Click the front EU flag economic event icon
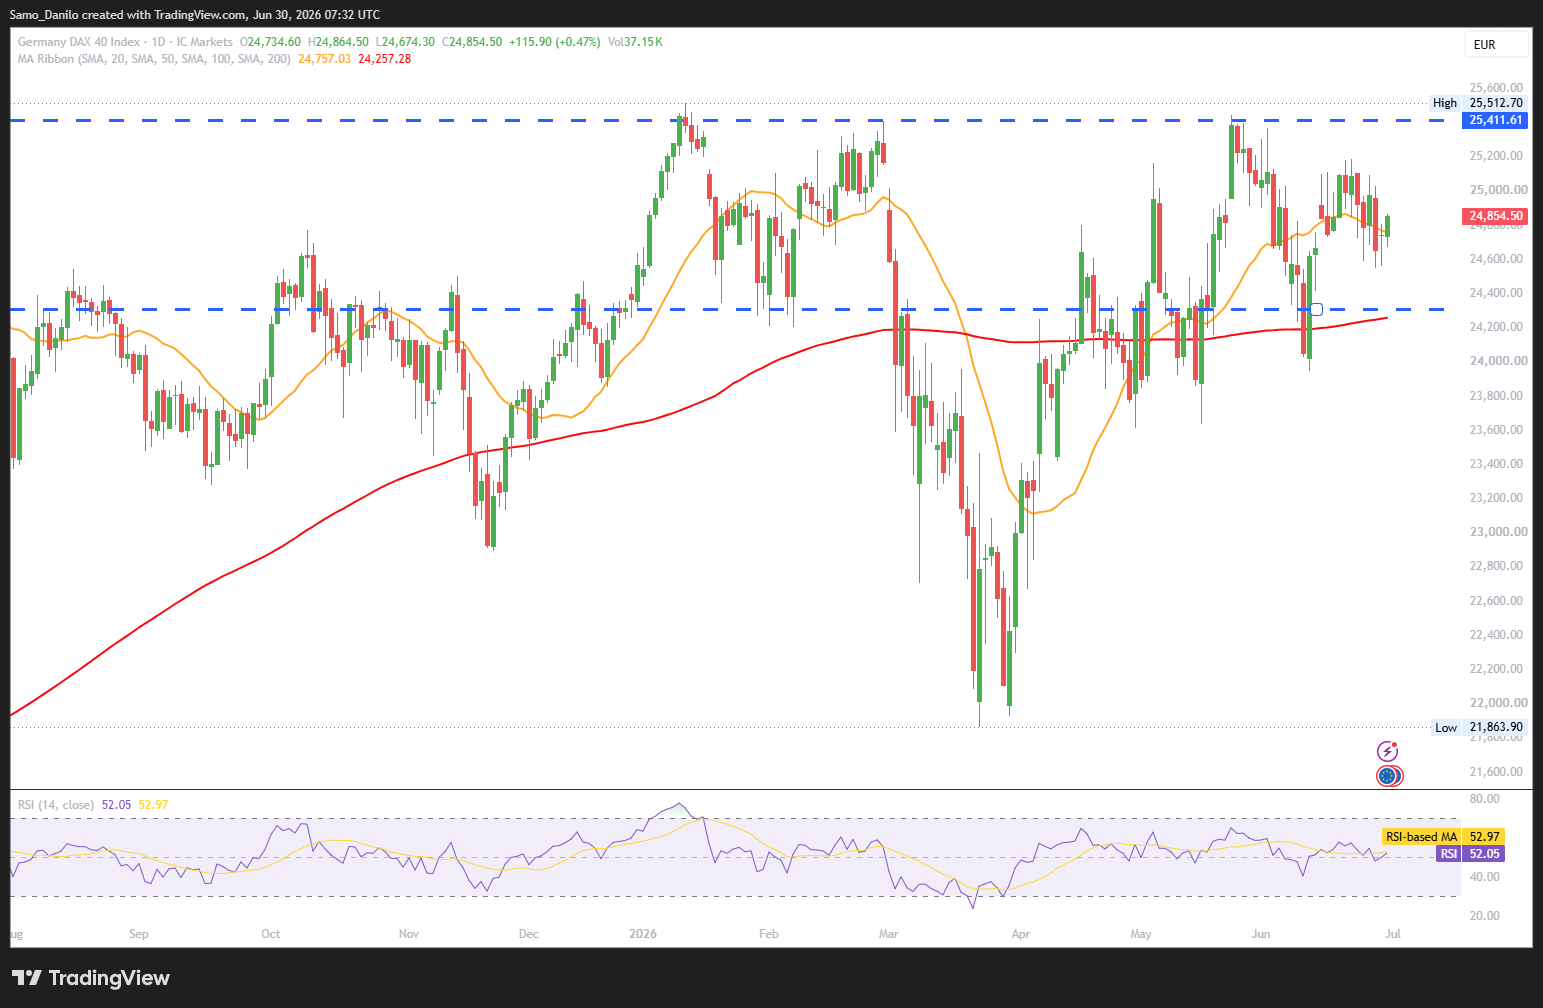Viewport: 1543px width, 1008px height. pos(1386,775)
